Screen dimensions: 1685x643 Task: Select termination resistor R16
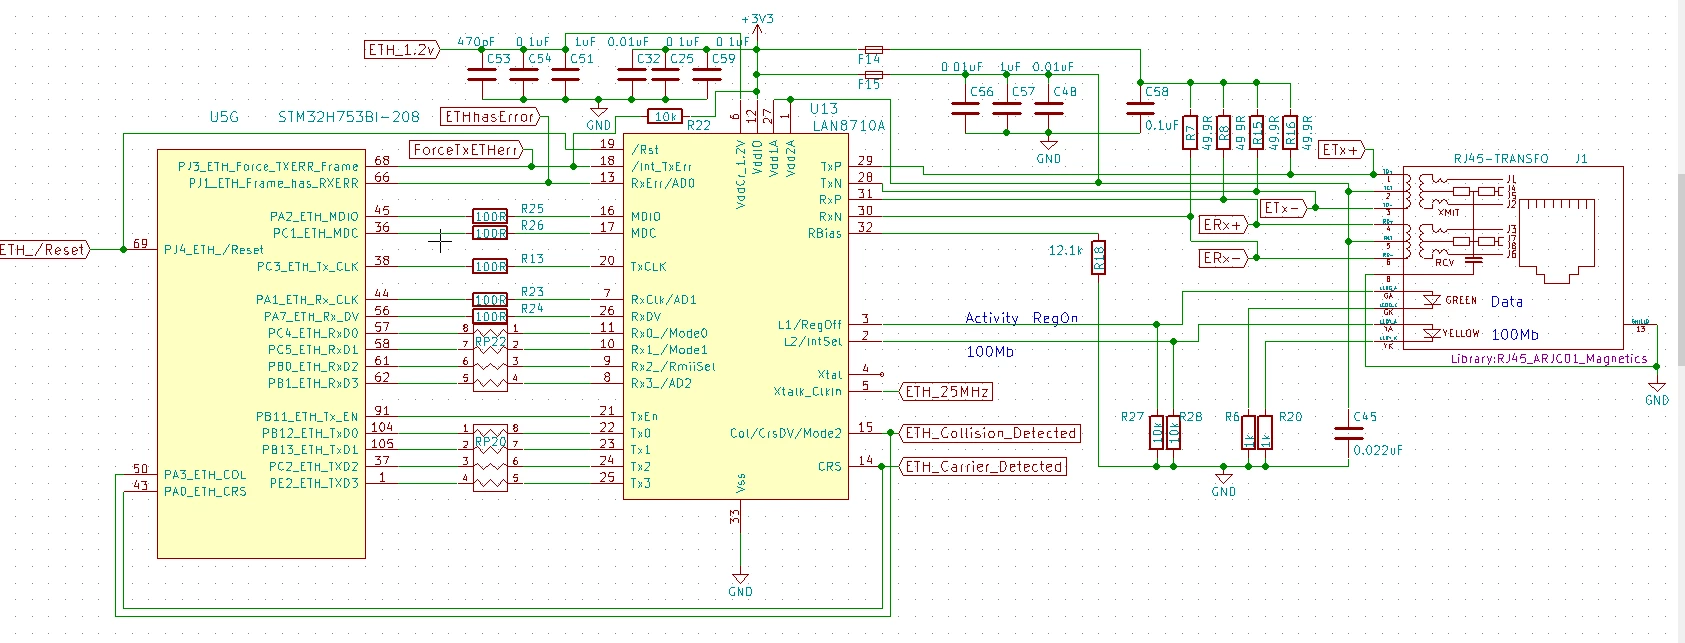pyautogui.click(x=1290, y=132)
